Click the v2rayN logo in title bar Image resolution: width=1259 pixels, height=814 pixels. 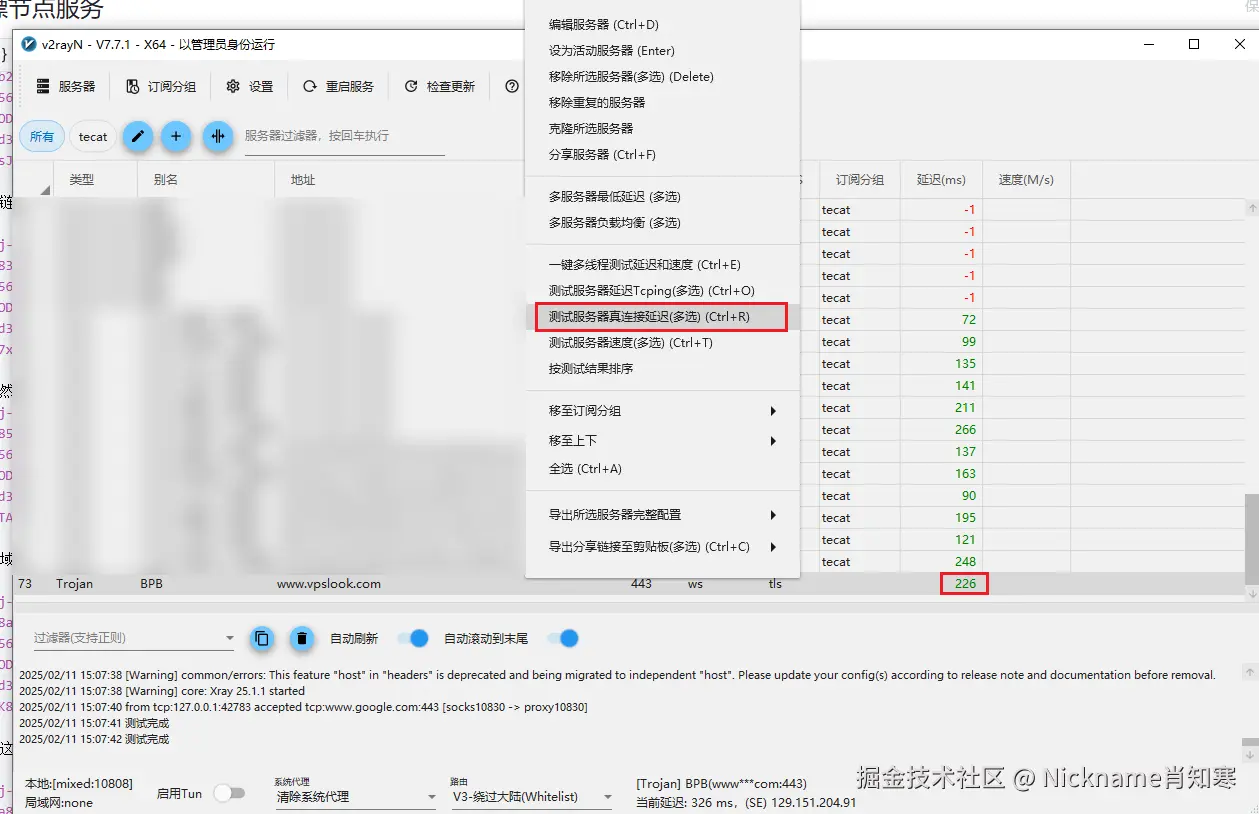click(x=29, y=44)
